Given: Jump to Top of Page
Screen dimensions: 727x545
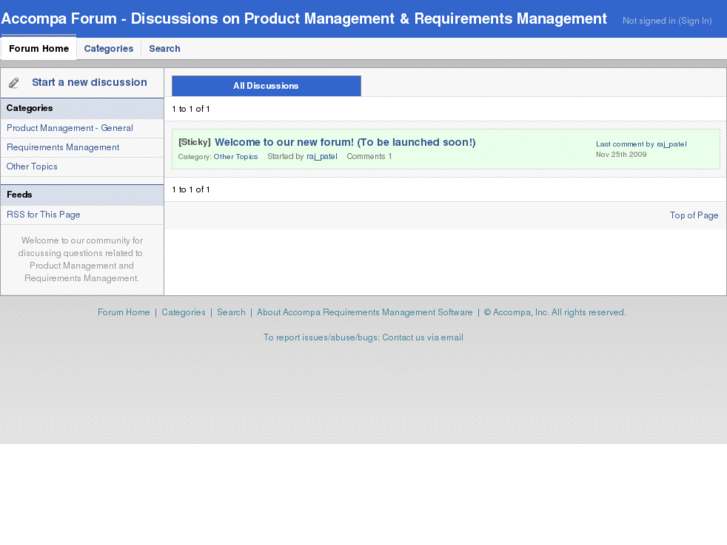Looking at the screenshot, I should coord(694,215).
